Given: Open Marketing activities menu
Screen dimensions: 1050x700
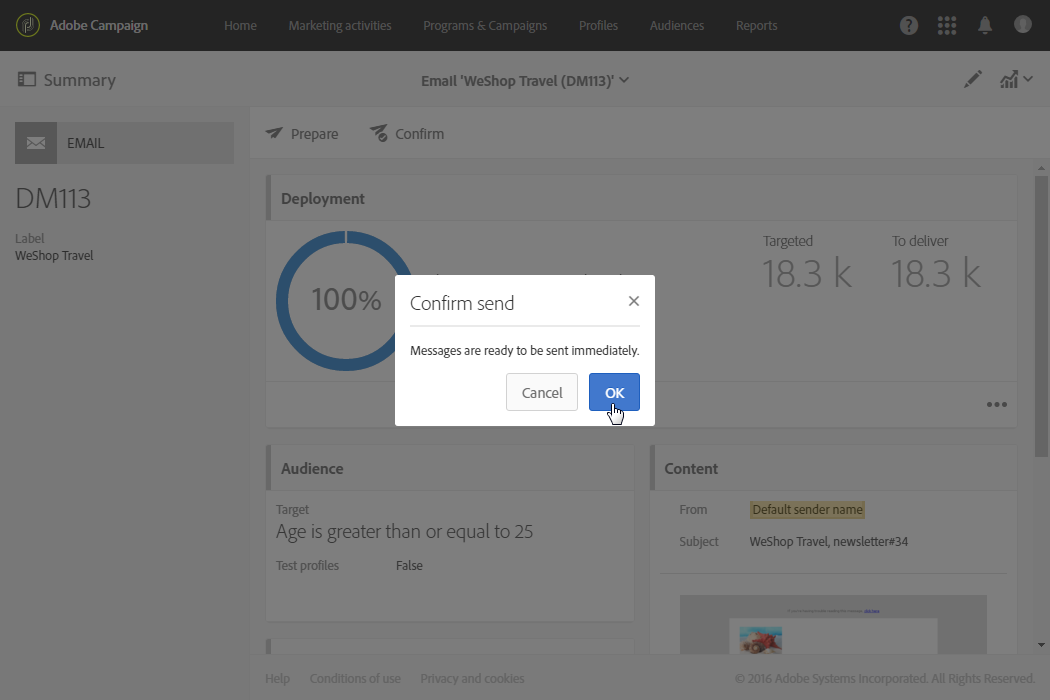Looking at the screenshot, I should point(340,25).
